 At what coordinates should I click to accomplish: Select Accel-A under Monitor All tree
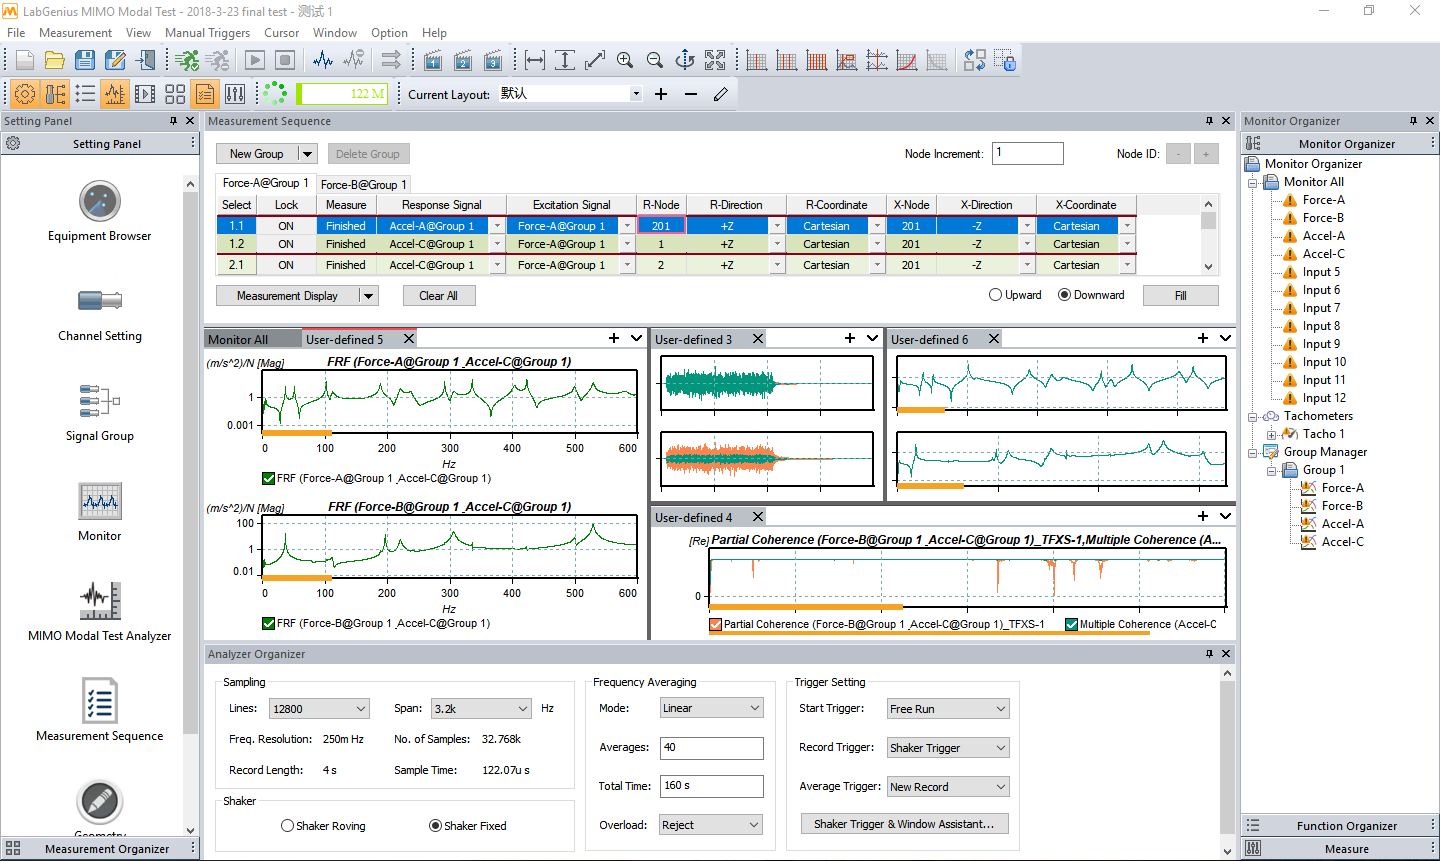pos(1323,236)
